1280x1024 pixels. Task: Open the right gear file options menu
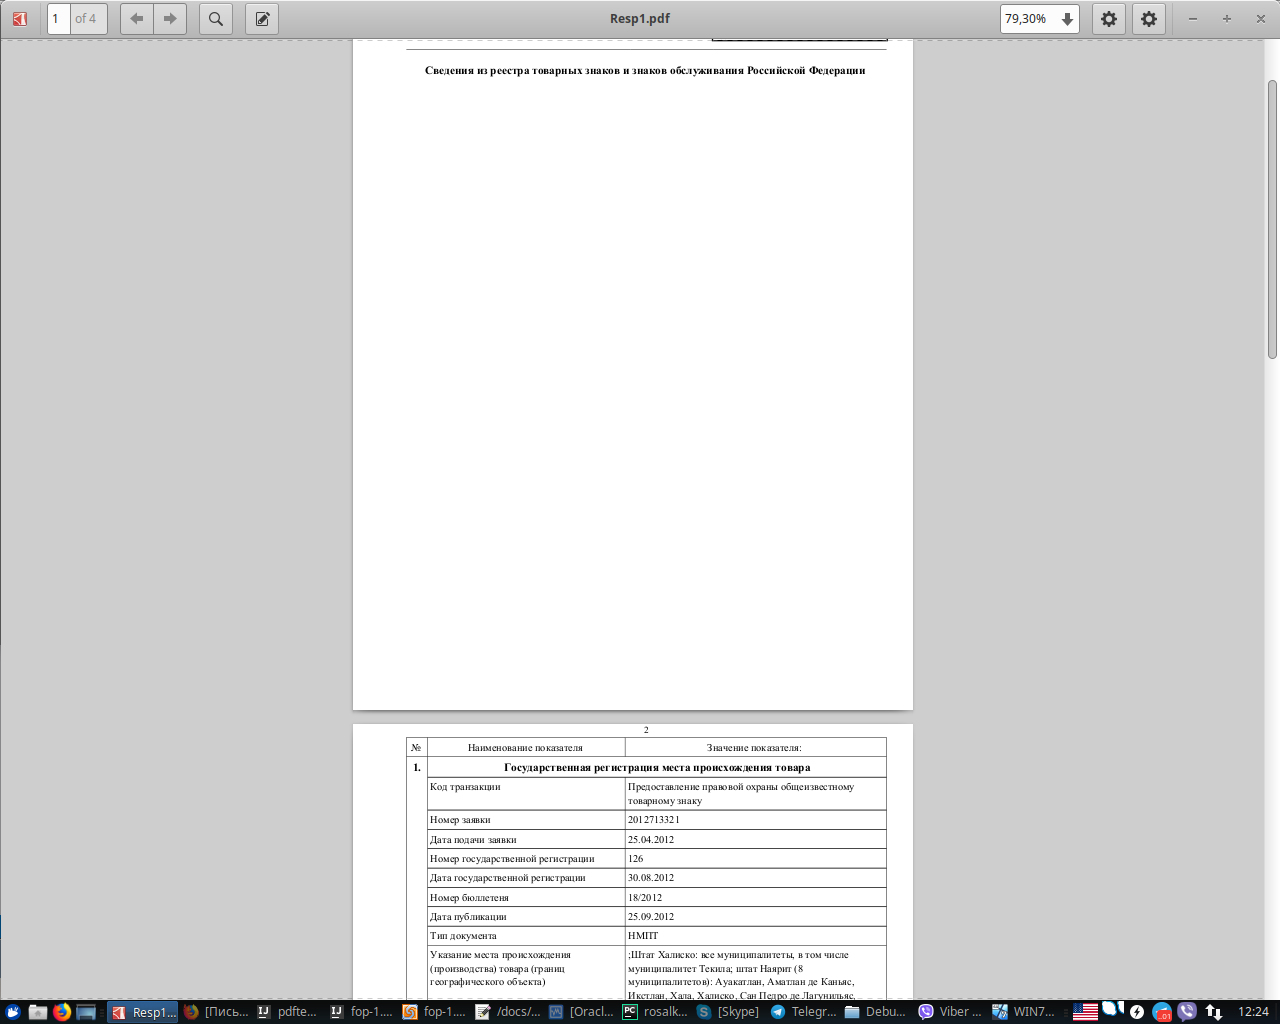tap(1149, 19)
